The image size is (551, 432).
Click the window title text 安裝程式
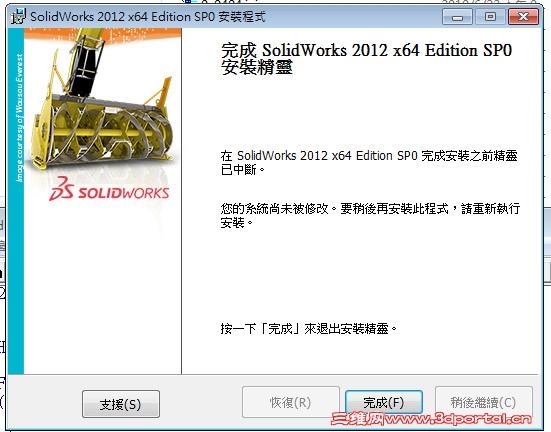[x=242, y=17]
